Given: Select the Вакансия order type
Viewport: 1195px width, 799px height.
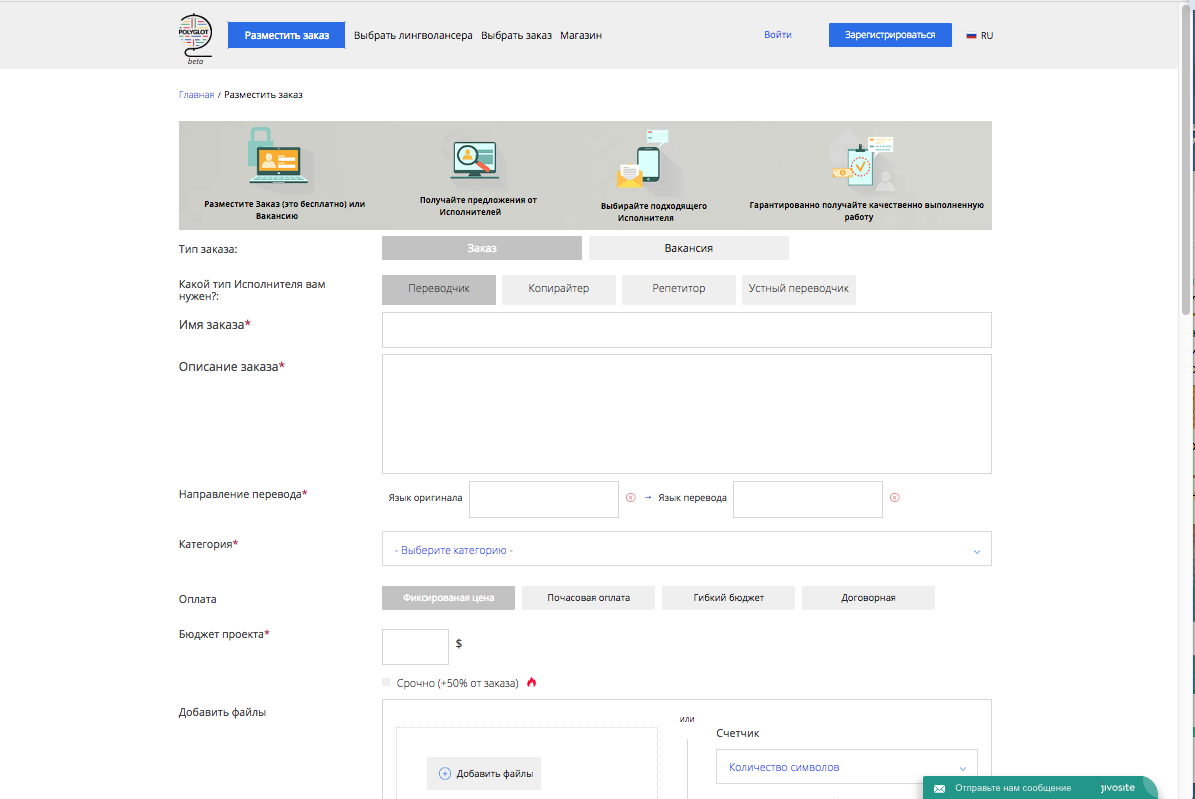Looking at the screenshot, I should click(x=688, y=248).
